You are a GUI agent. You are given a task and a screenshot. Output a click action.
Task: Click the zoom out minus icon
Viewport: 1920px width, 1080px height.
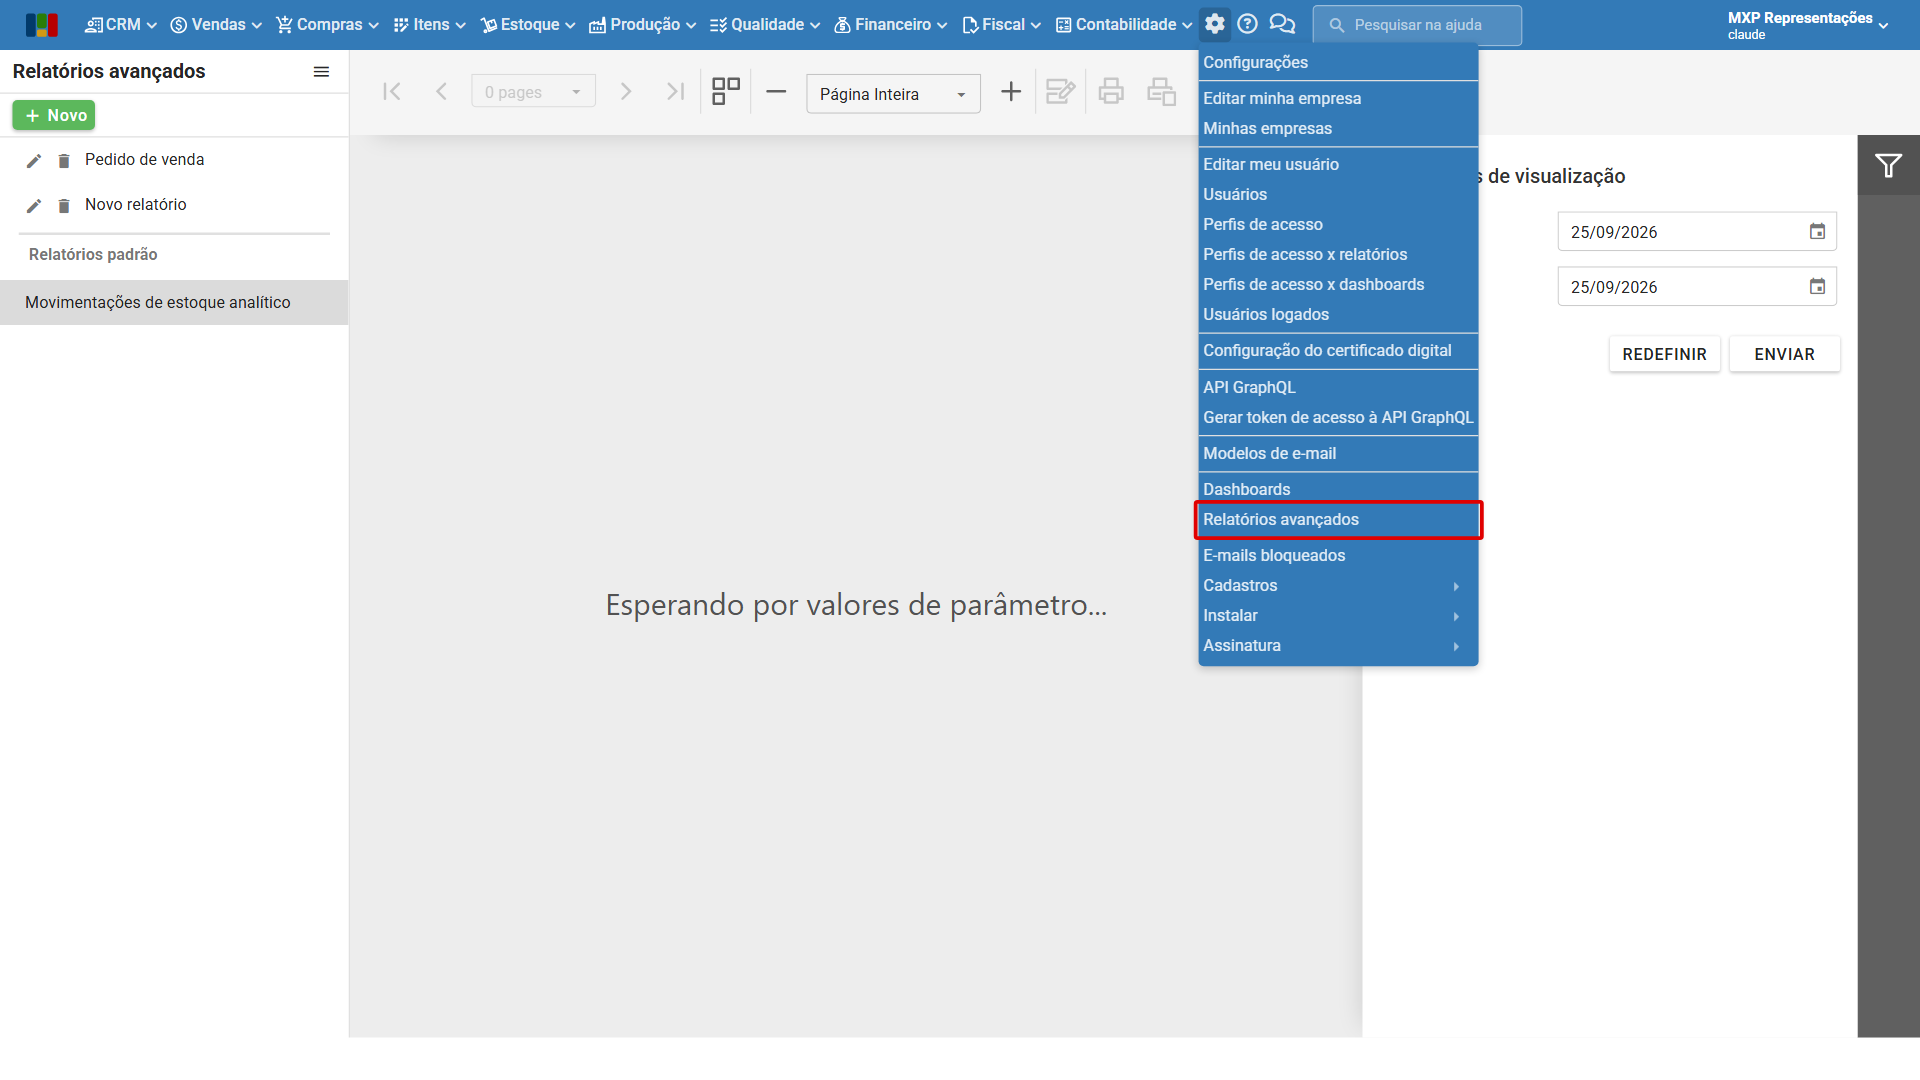(776, 92)
